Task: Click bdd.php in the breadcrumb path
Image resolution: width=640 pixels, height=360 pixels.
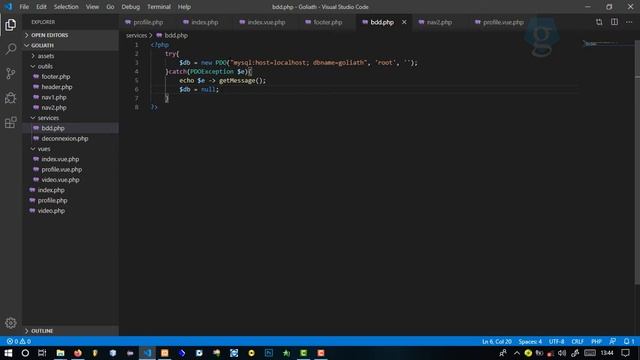Action: tap(176, 36)
